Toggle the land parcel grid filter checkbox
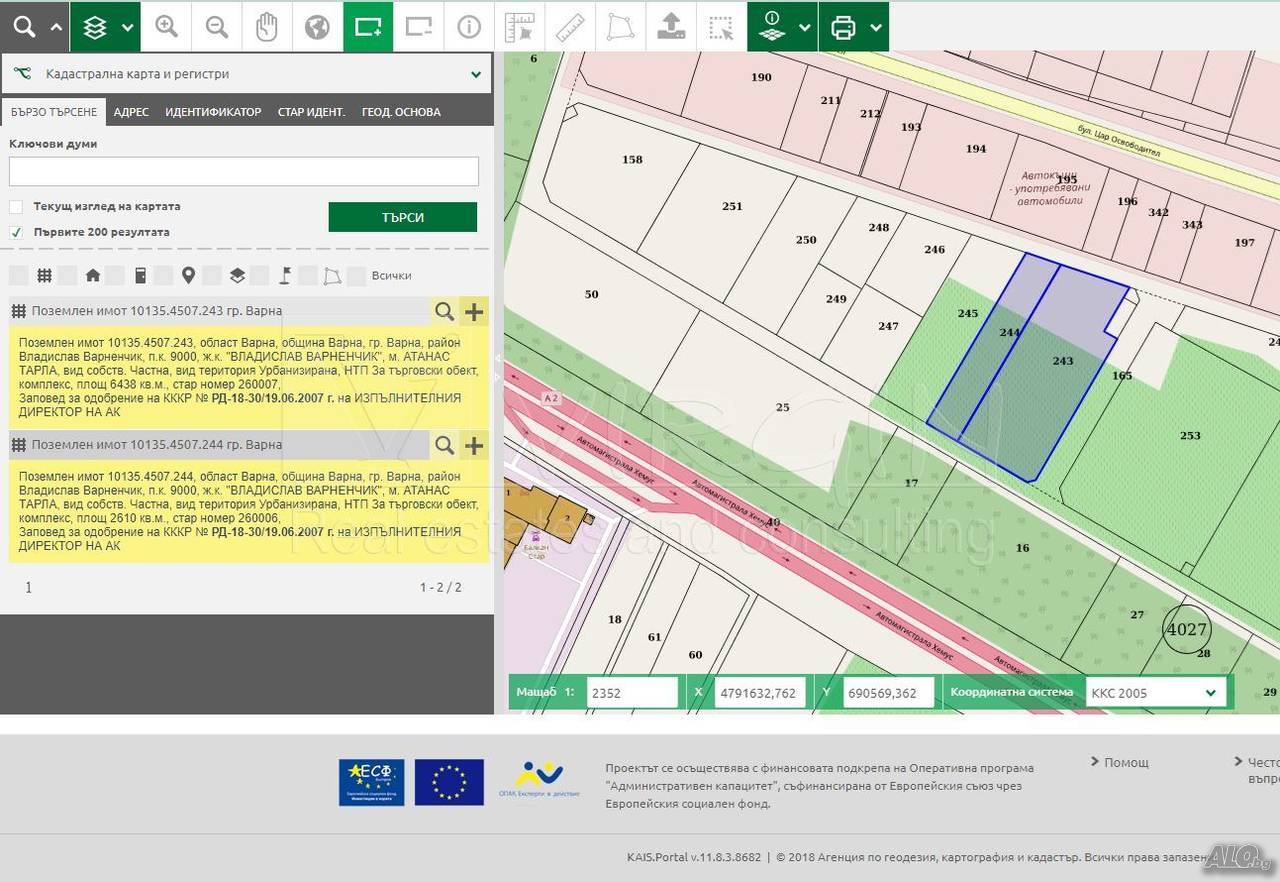 19,275
